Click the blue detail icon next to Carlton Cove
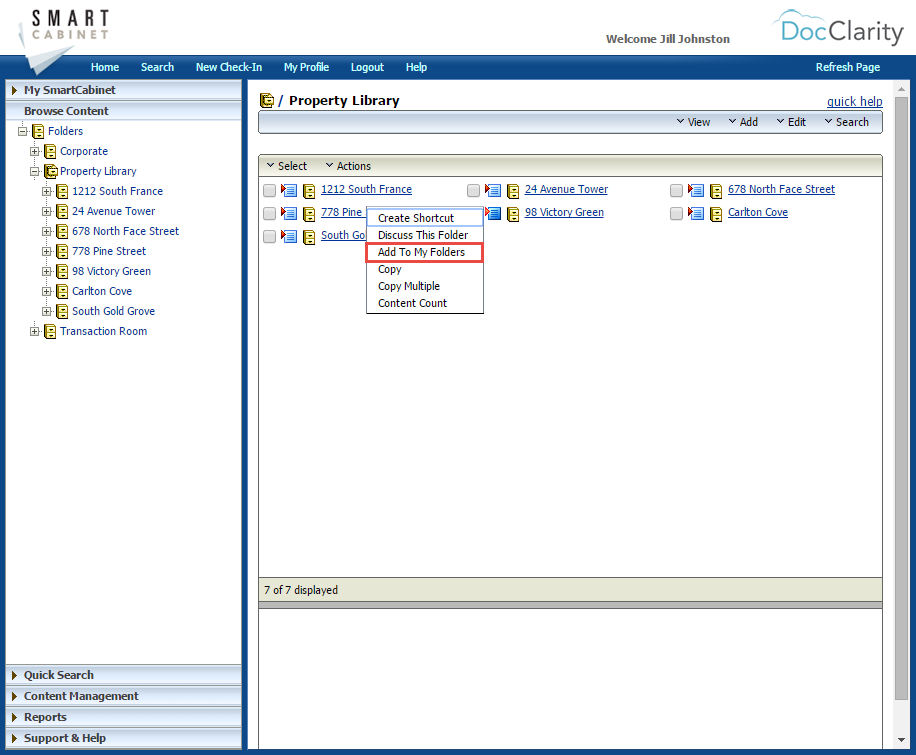Image resolution: width=916 pixels, height=755 pixels. pos(698,213)
